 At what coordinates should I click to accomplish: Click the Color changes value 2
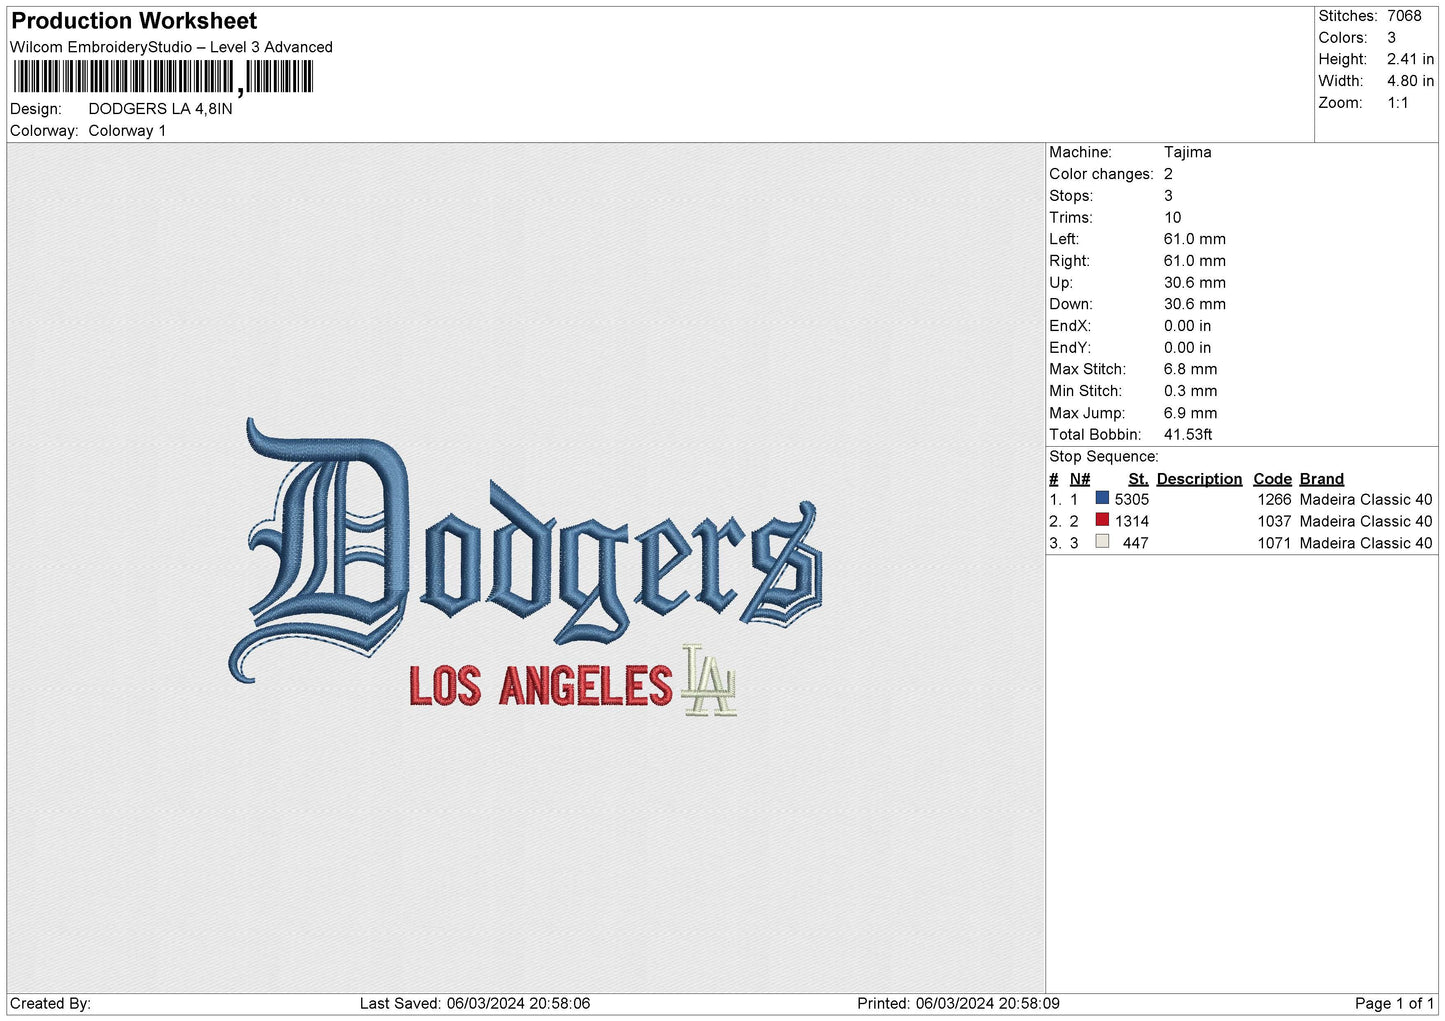[x=1168, y=174]
